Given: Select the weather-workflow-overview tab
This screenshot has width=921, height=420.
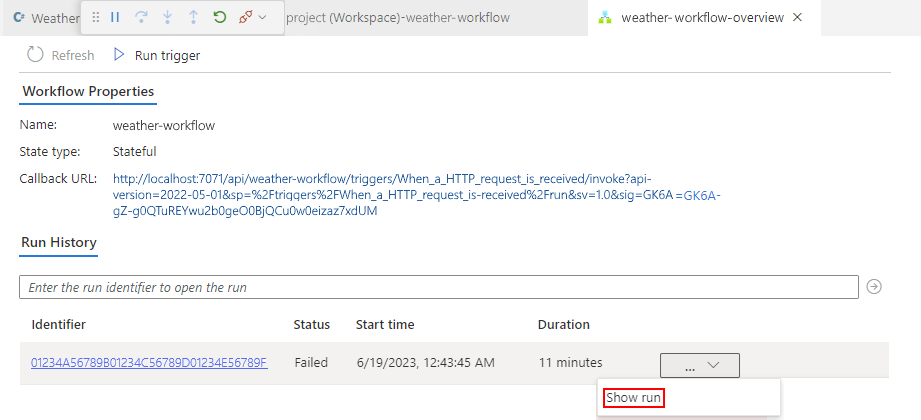Looking at the screenshot, I should pyautogui.click(x=702, y=18).
